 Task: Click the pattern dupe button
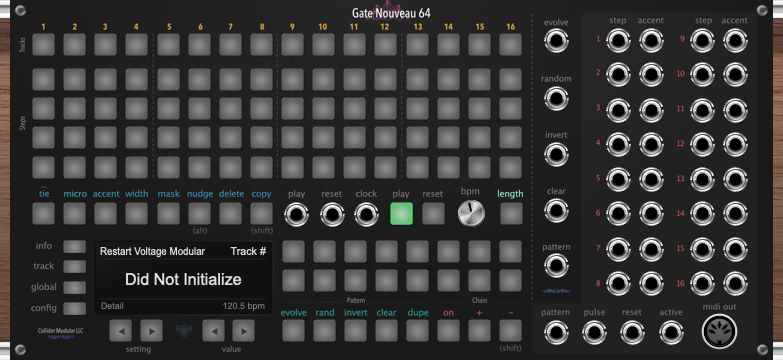tap(417, 331)
